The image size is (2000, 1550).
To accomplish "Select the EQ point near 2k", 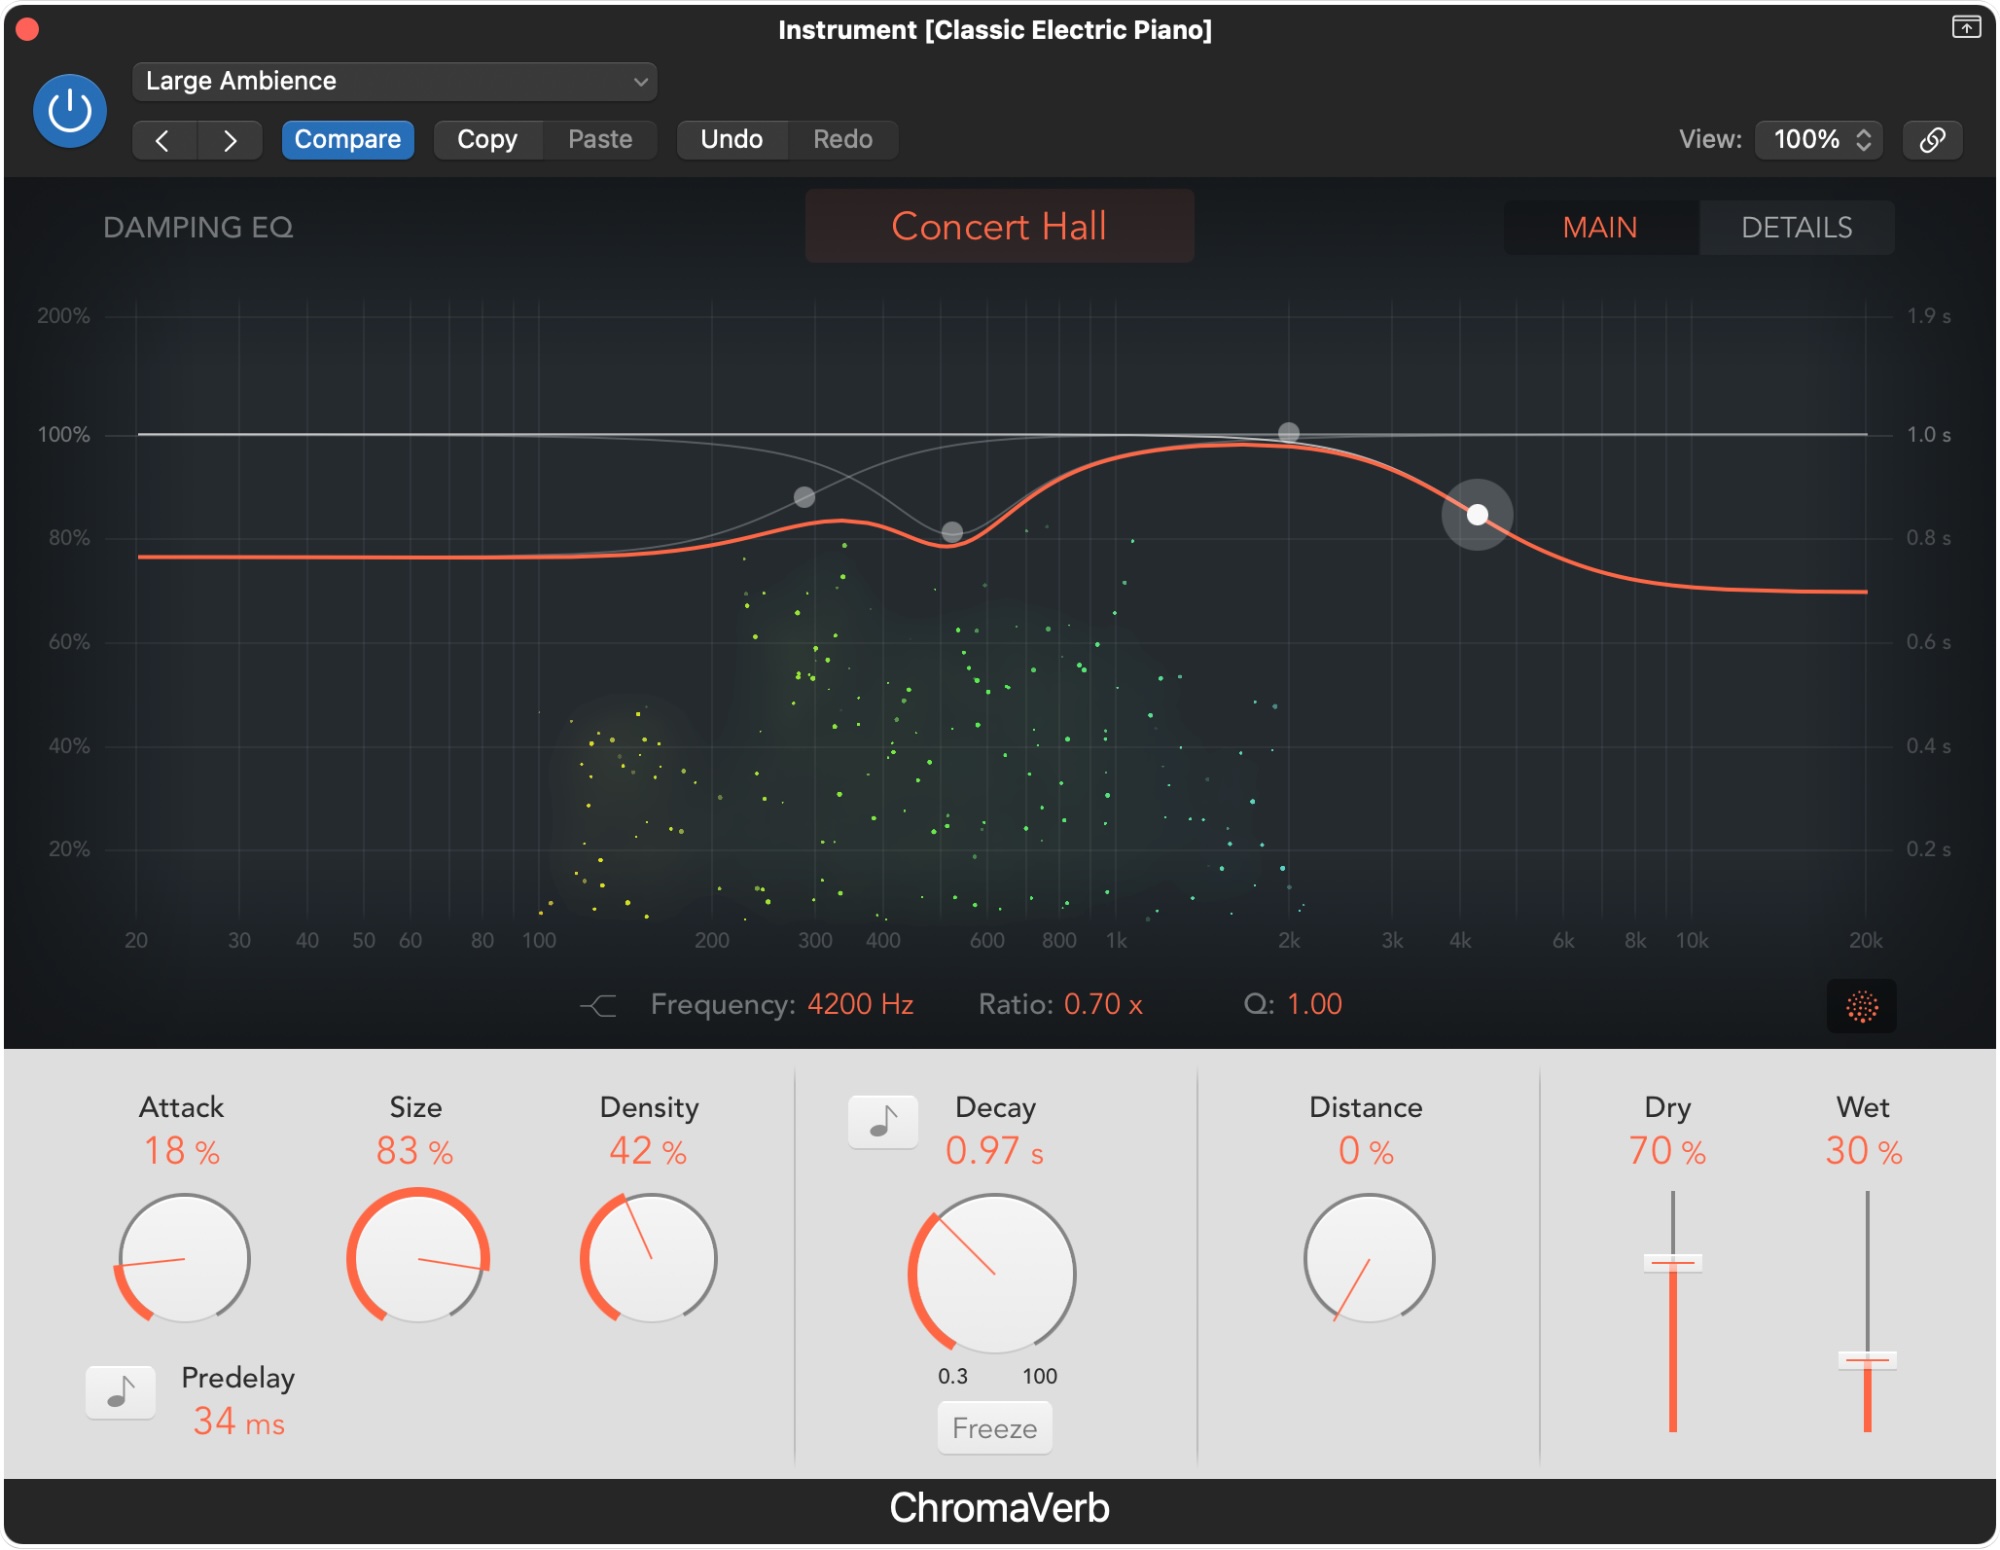I will coord(1289,432).
